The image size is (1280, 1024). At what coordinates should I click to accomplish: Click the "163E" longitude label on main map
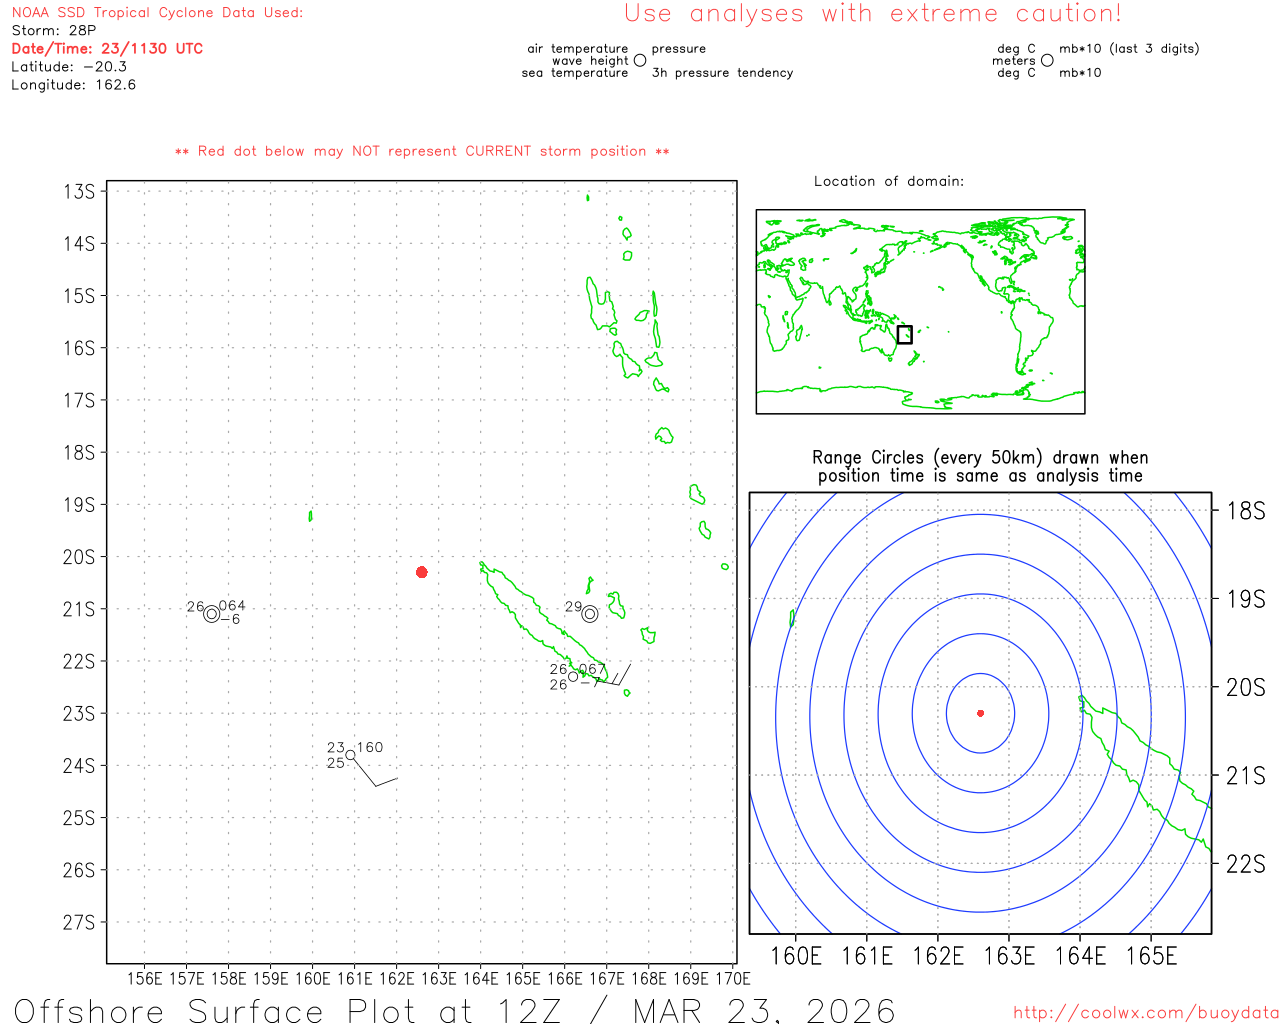[439, 979]
